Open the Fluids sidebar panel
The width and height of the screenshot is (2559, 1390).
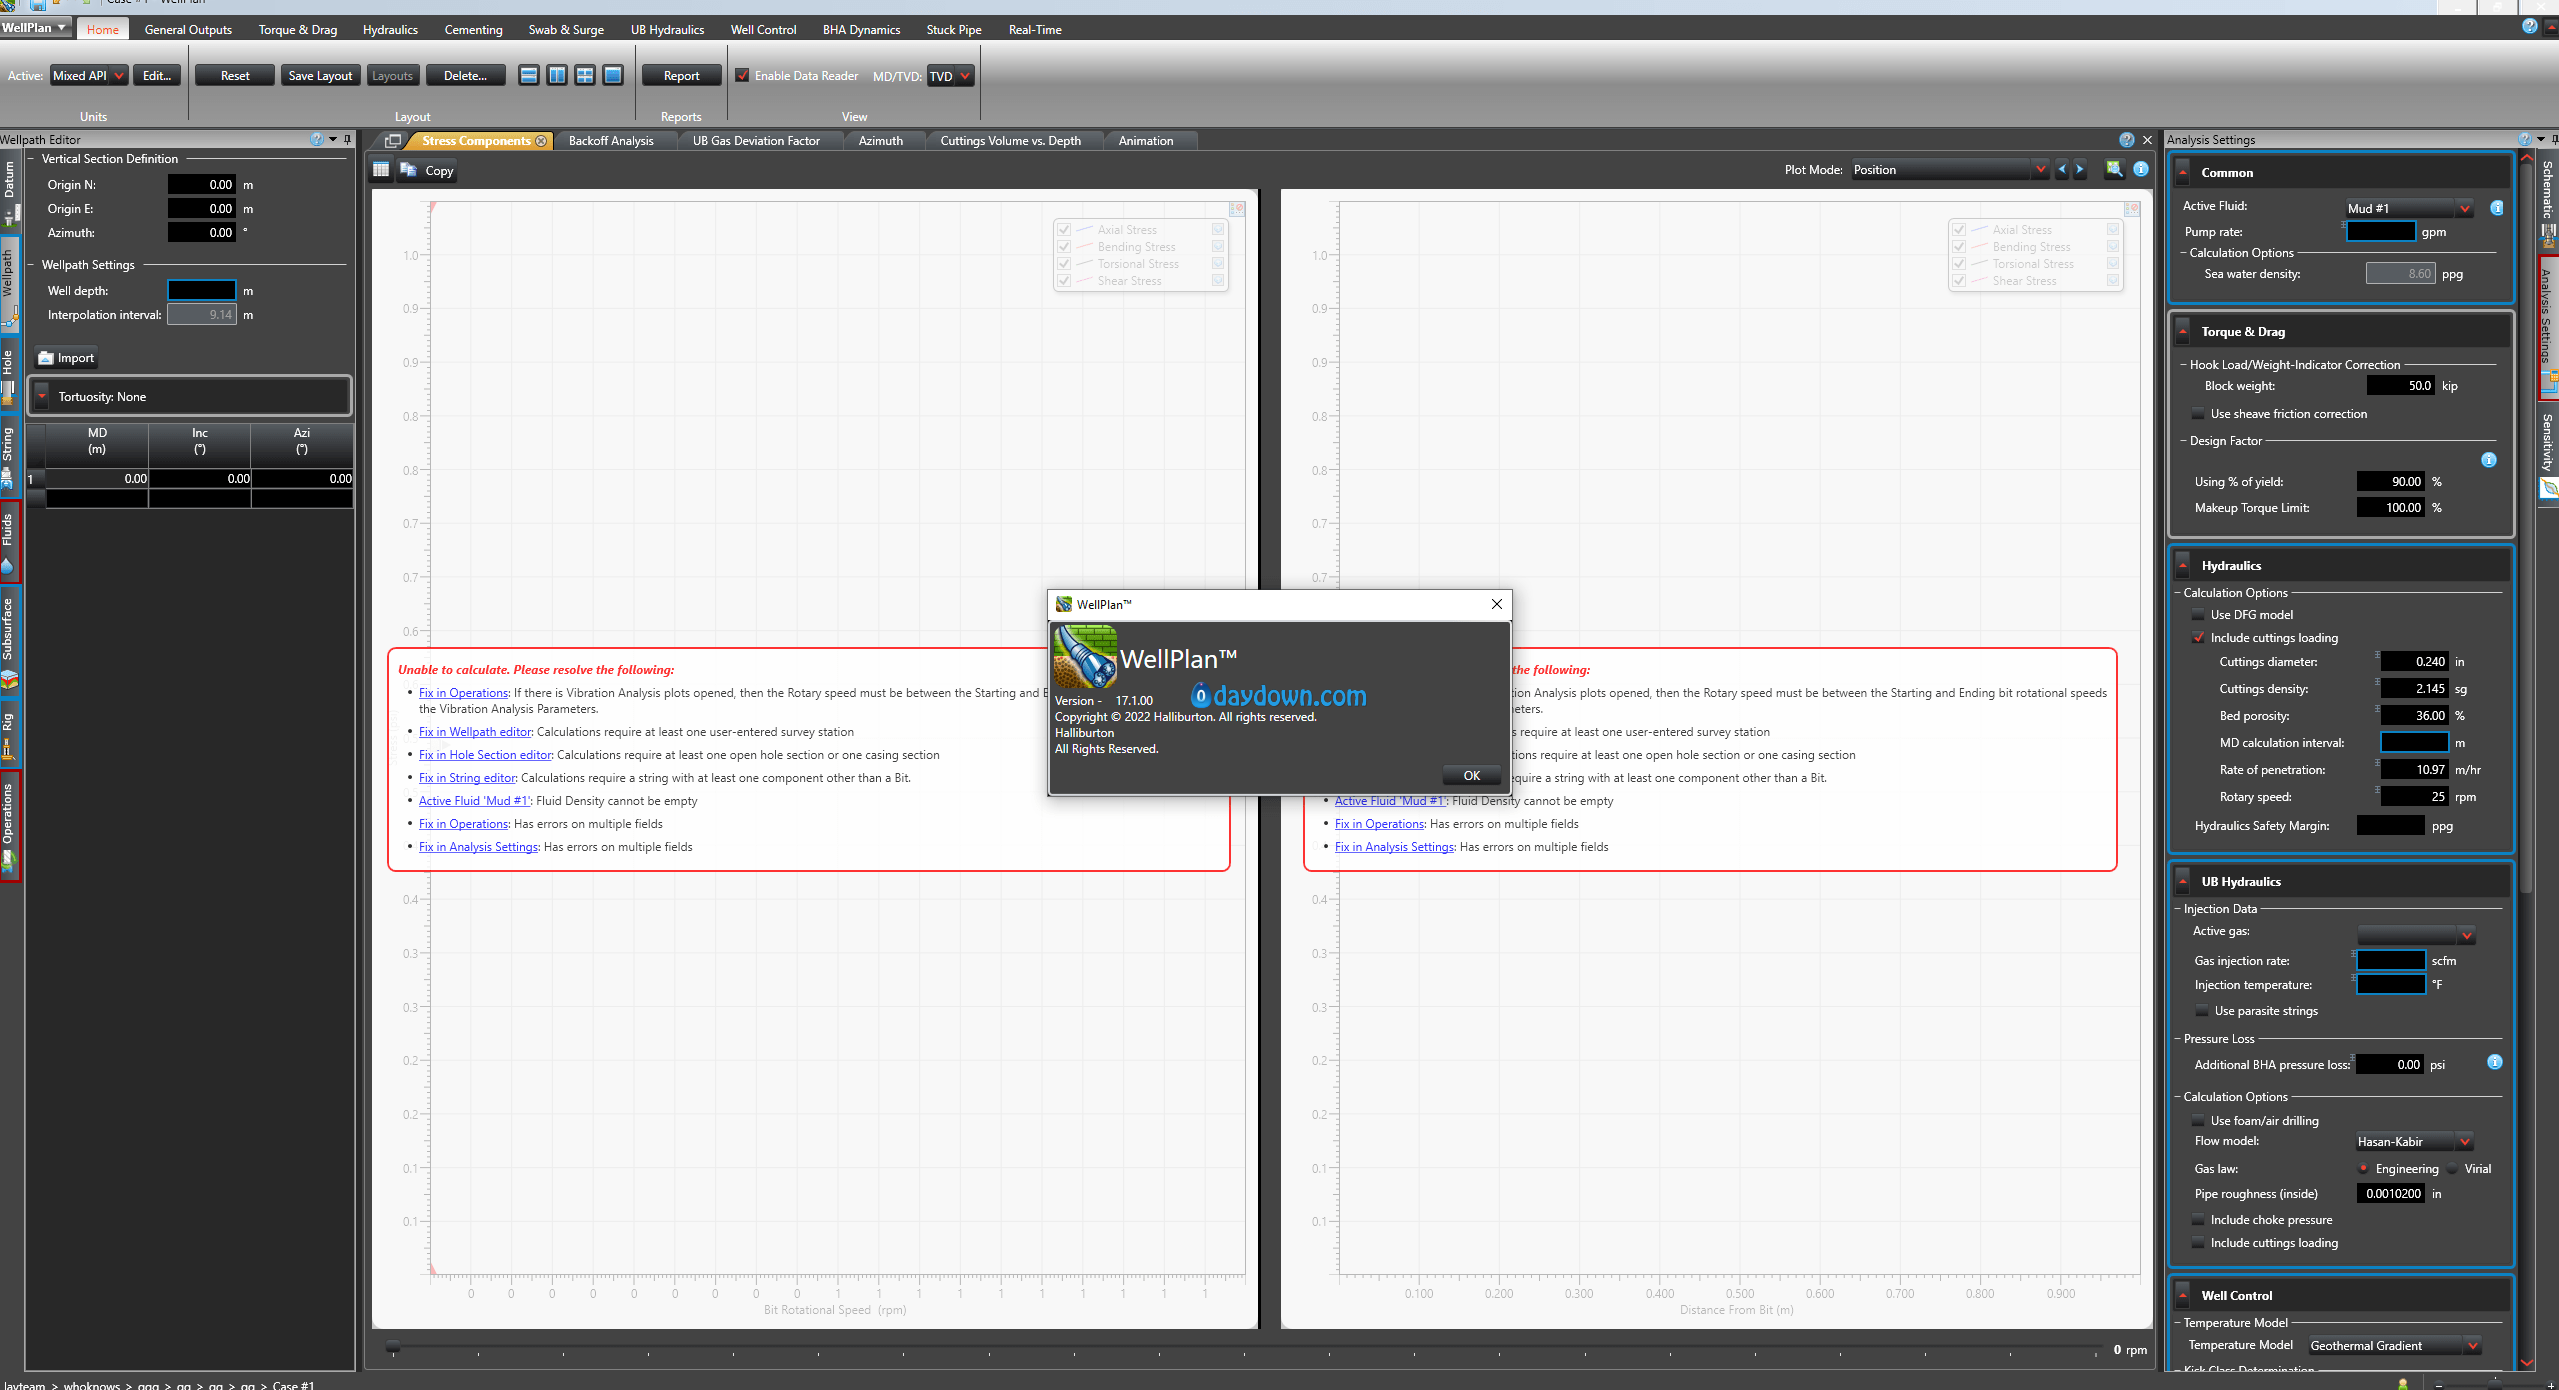pos(9,542)
